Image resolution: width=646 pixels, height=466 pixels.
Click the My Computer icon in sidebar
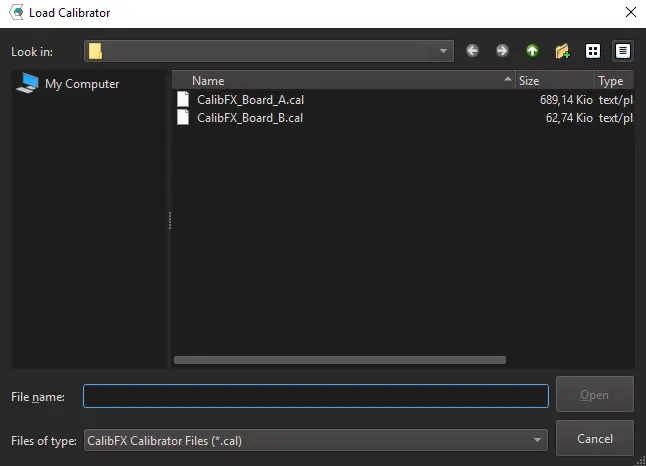tap(26, 84)
